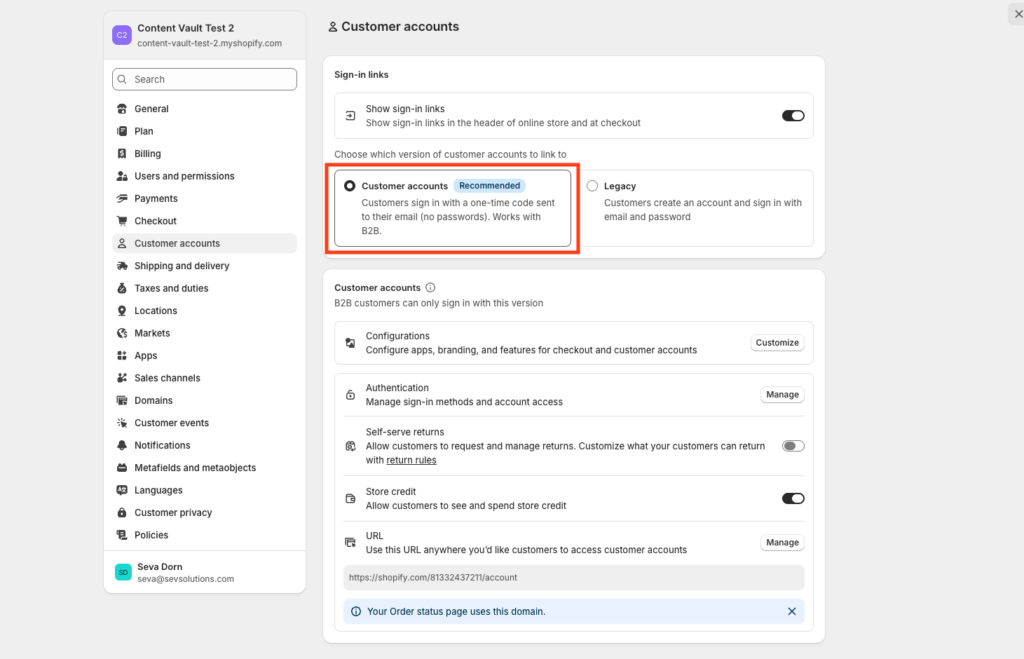Open Seva Dorn account menu
1024x659 pixels.
click(x=204, y=572)
